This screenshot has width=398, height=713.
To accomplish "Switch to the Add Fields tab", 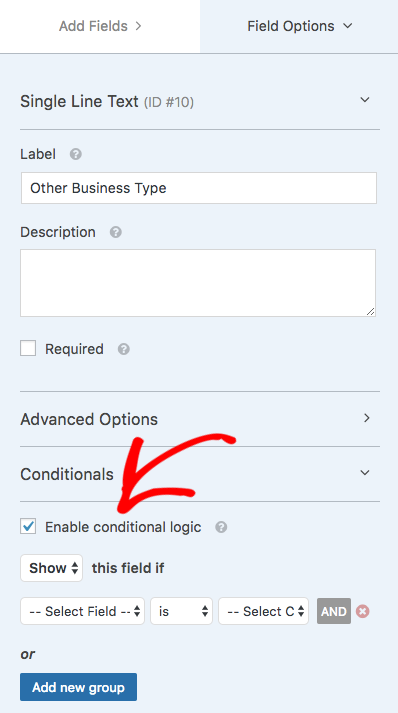I will click(x=100, y=26).
